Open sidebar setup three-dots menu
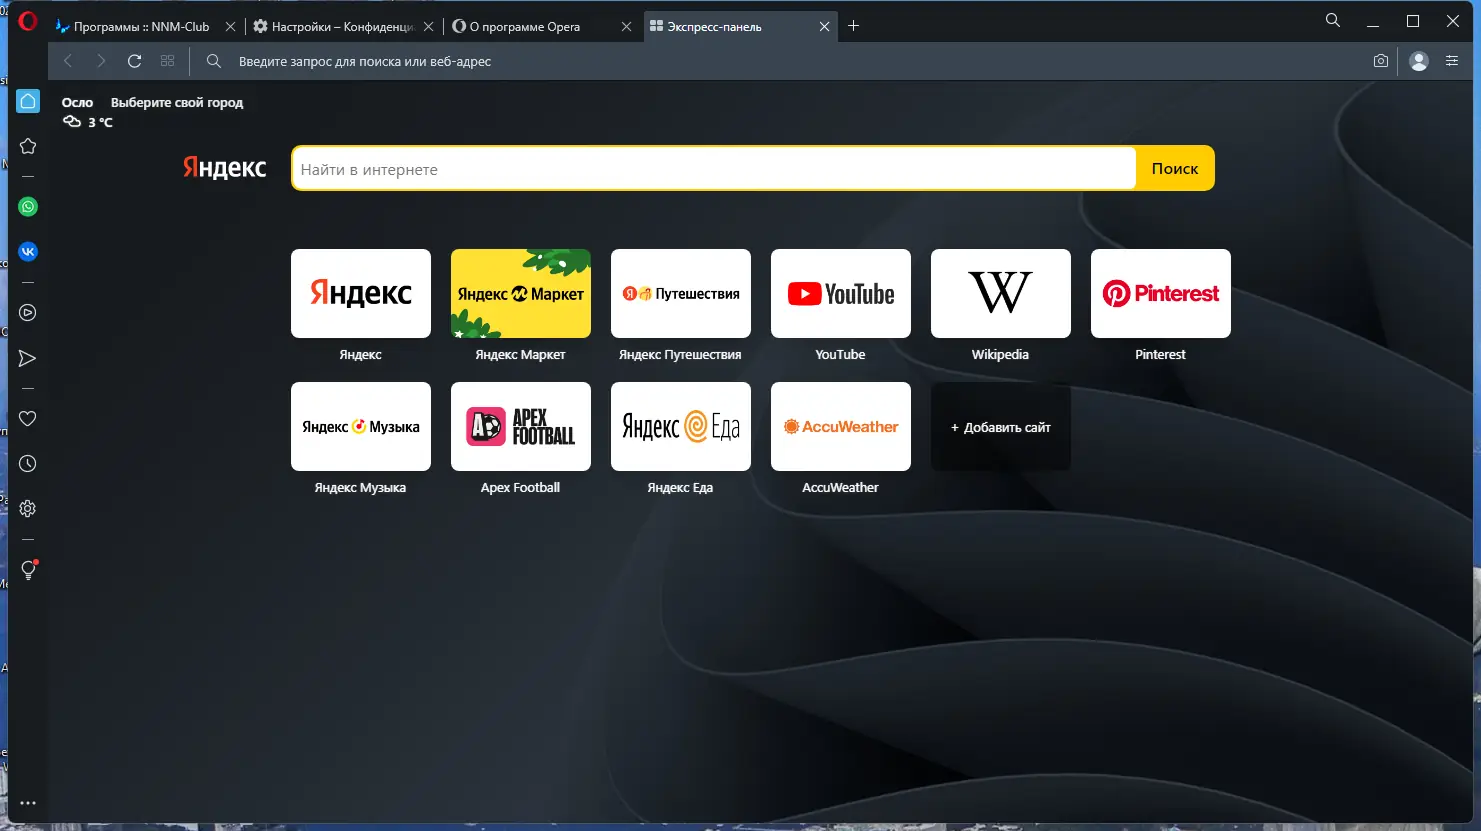1481x831 pixels. point(28,803)
